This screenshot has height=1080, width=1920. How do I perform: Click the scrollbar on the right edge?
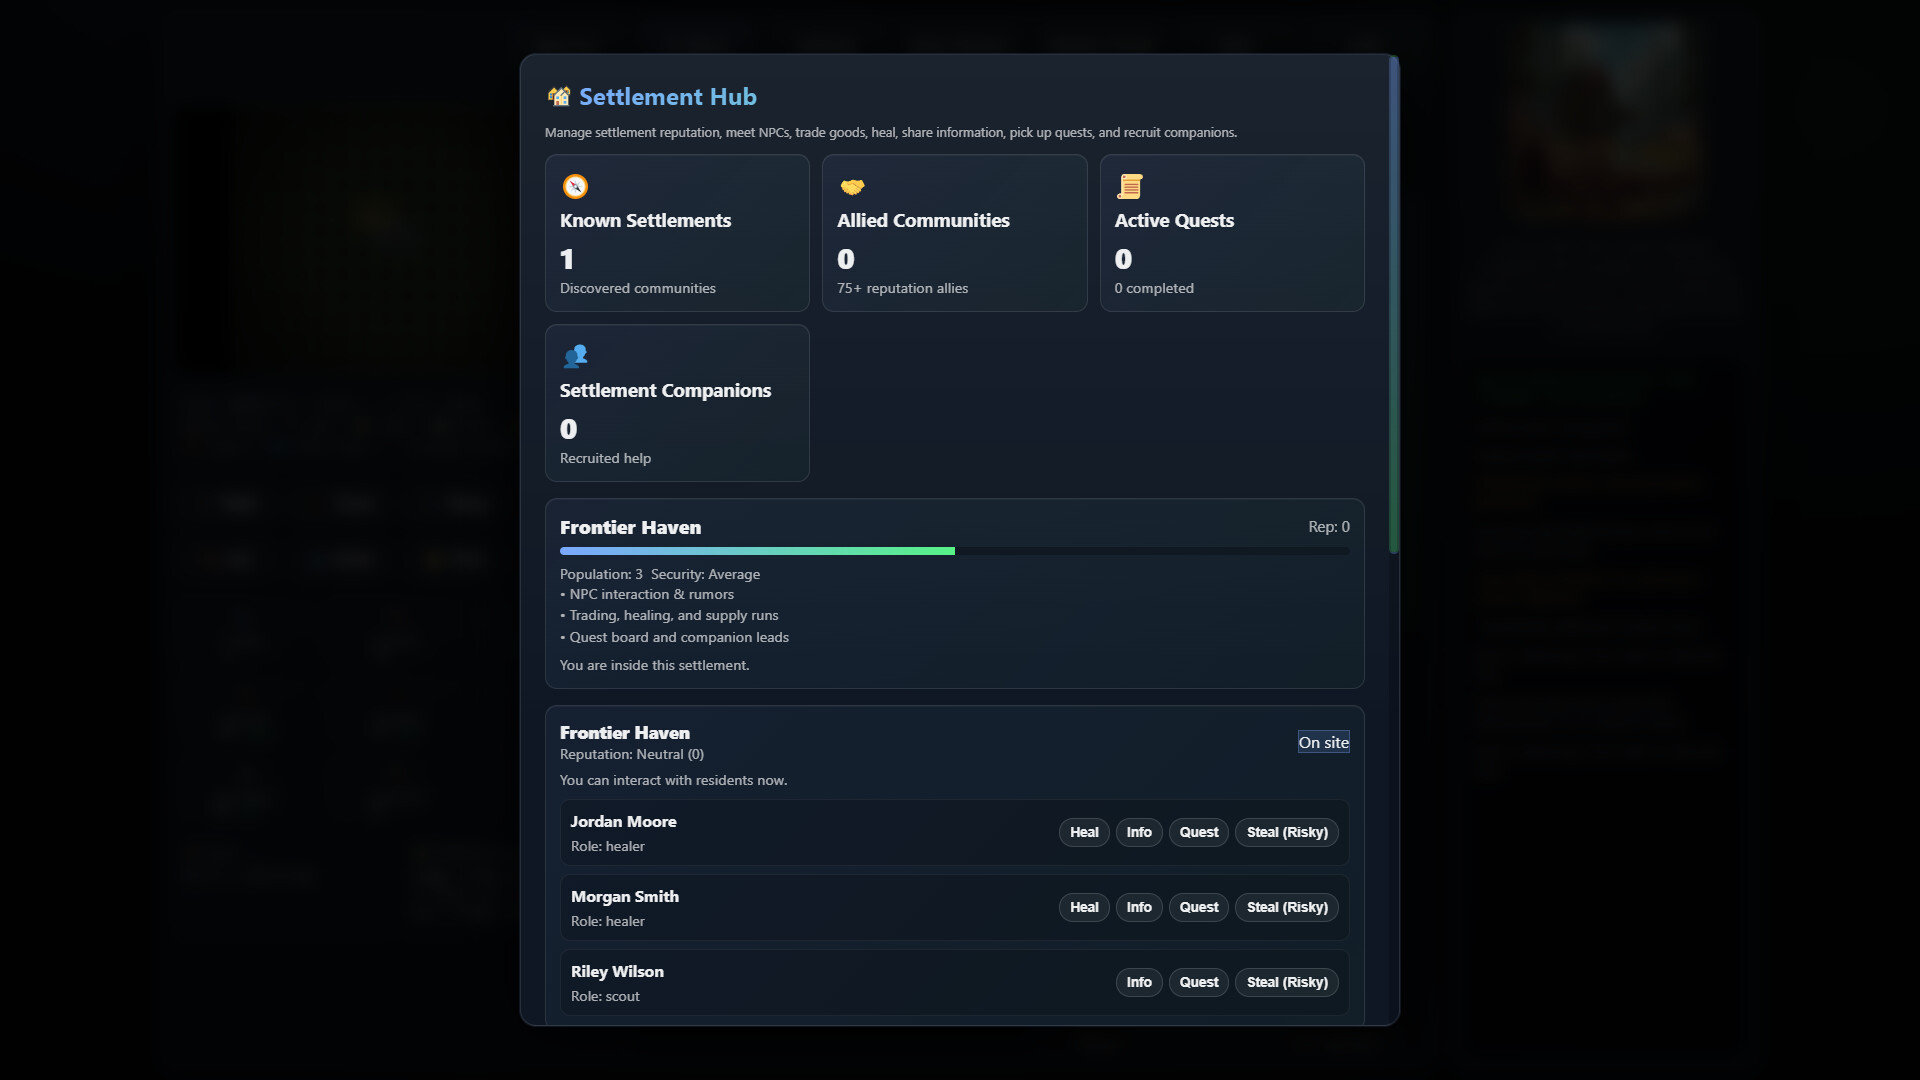click(x=1392, y=300)
